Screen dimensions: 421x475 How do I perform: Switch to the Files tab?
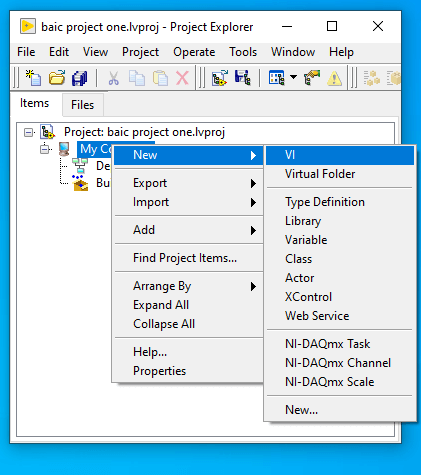click(x=82, y=105)
